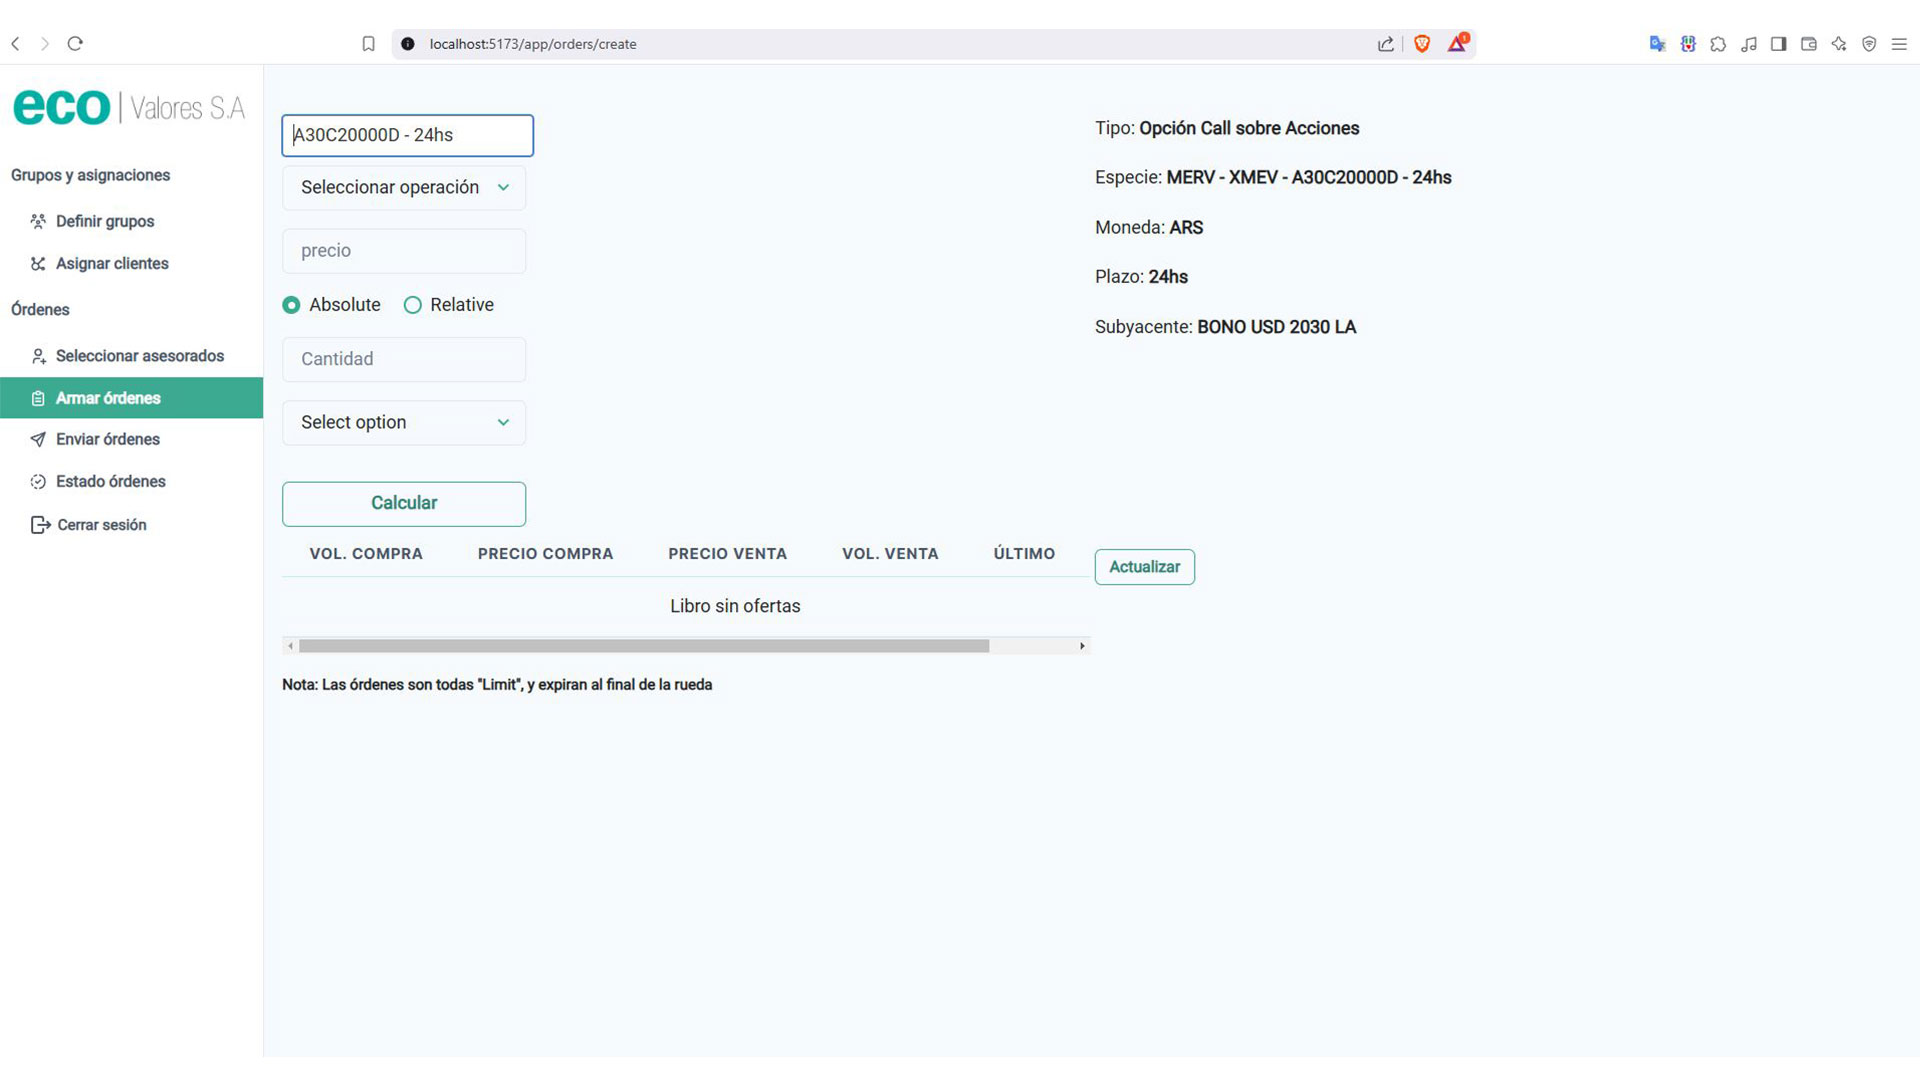Bookmark this page with the bookmark icon
The image size is (1920, 1080).
368,44
